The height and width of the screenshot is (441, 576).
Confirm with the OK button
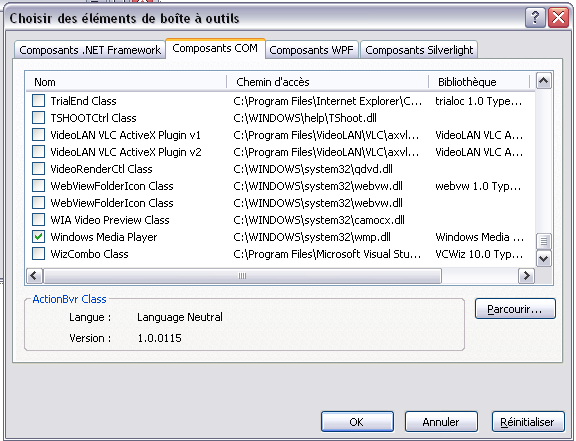tap(357, 422)
